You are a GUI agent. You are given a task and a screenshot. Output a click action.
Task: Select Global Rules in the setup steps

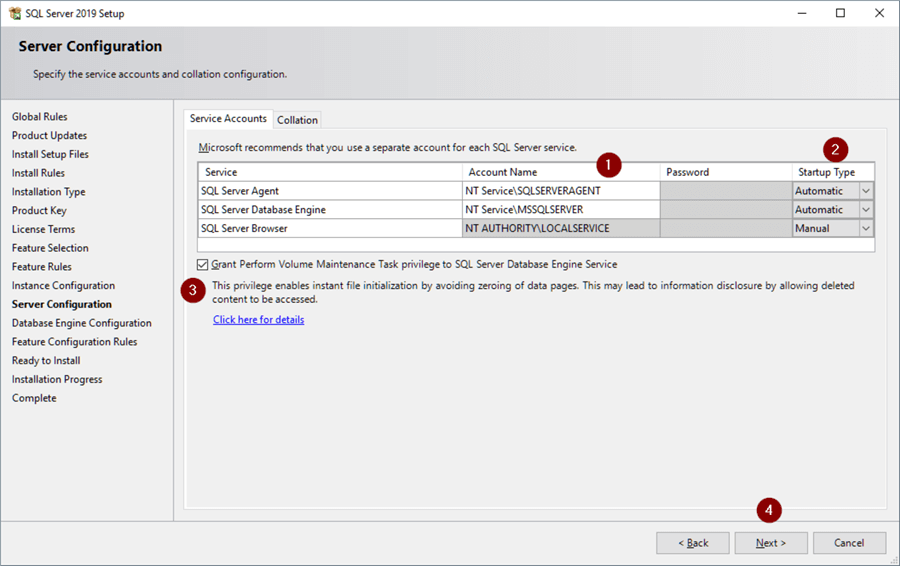(40, 117)
